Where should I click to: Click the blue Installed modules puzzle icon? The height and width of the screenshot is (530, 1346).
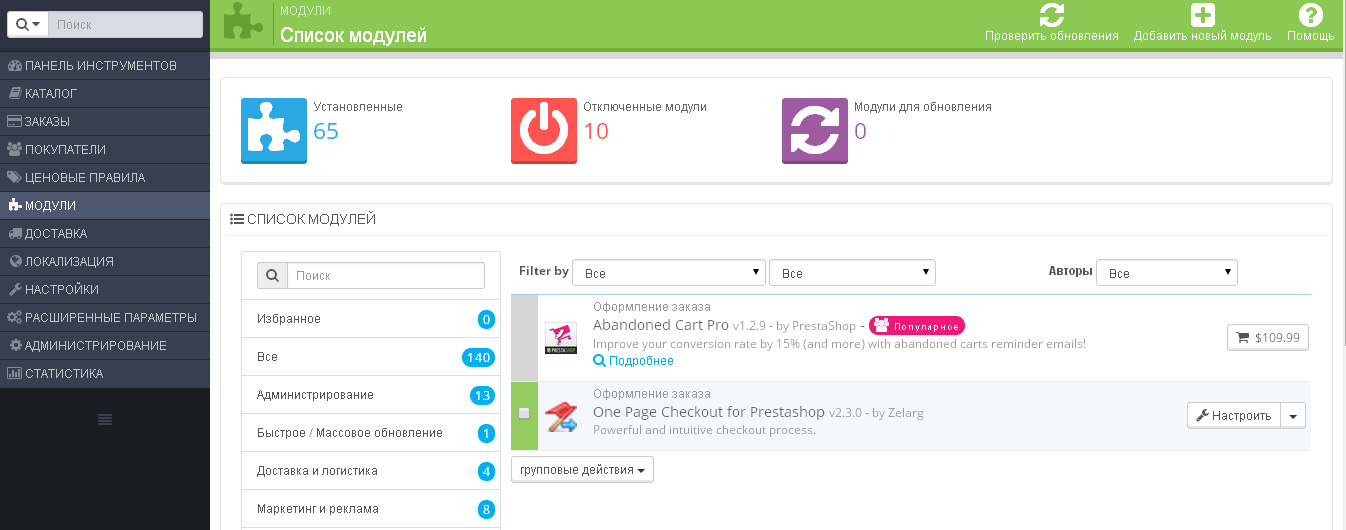(274, 130)
